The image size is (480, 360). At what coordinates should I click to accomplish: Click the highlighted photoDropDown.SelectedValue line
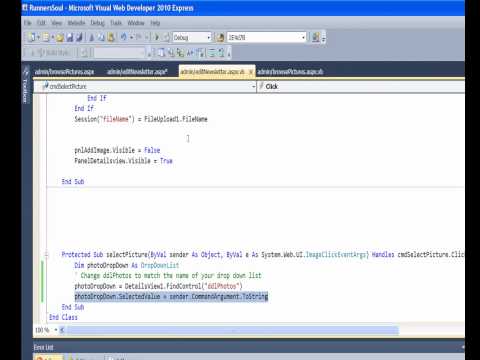click(171, 296)
